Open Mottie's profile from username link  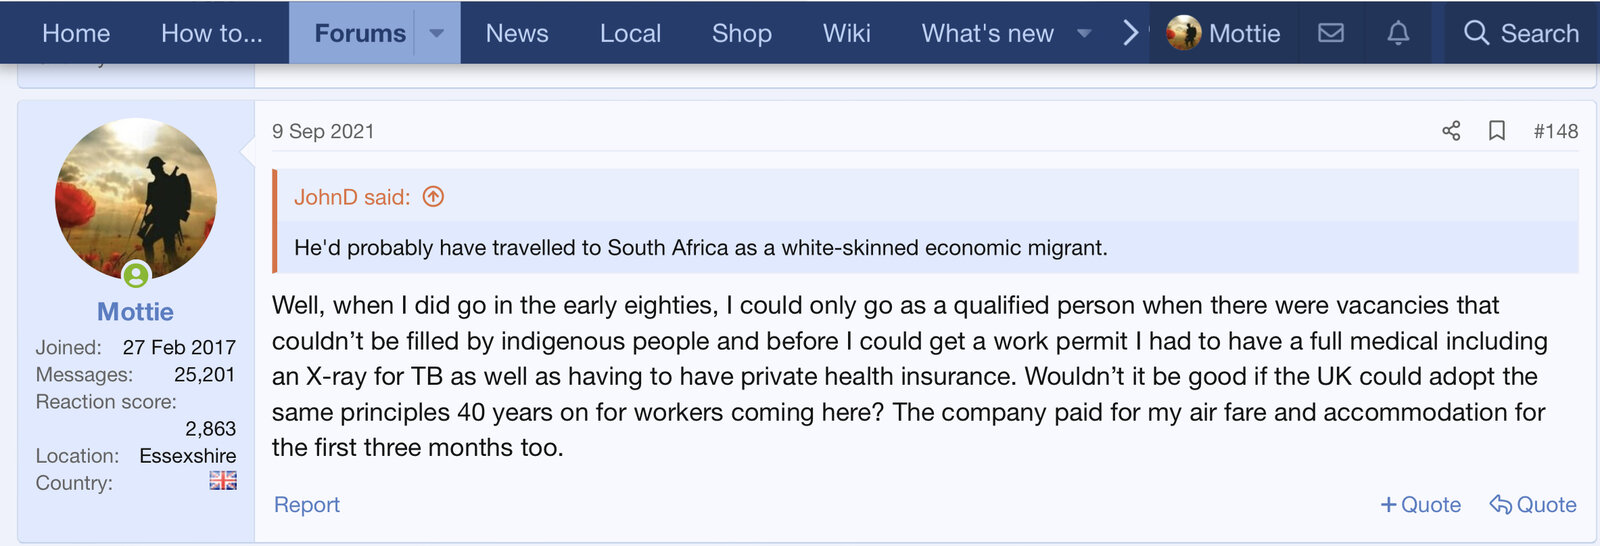pyautogui.click(x=135, y=312)
